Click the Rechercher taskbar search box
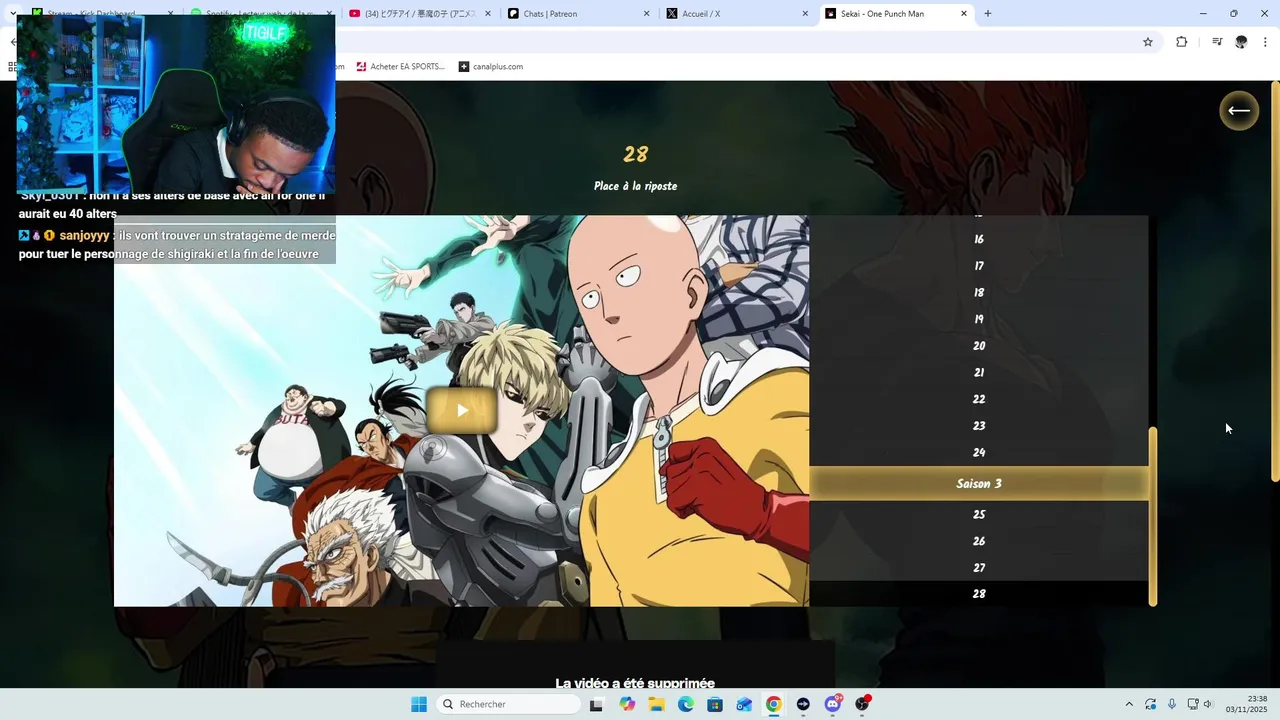Viewport: 1280px width, 720px height. 508,704
